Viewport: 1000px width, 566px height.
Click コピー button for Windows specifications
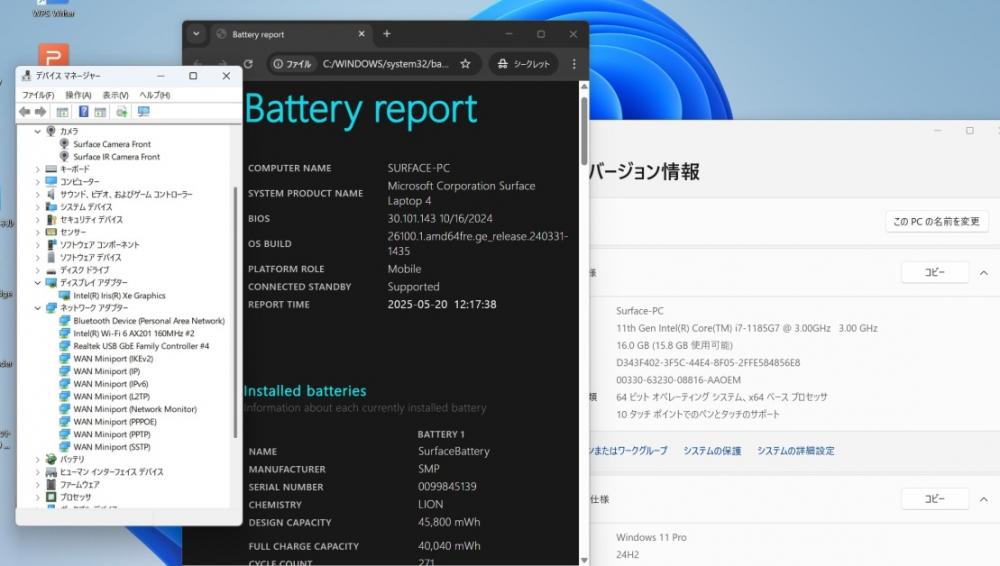934,499
